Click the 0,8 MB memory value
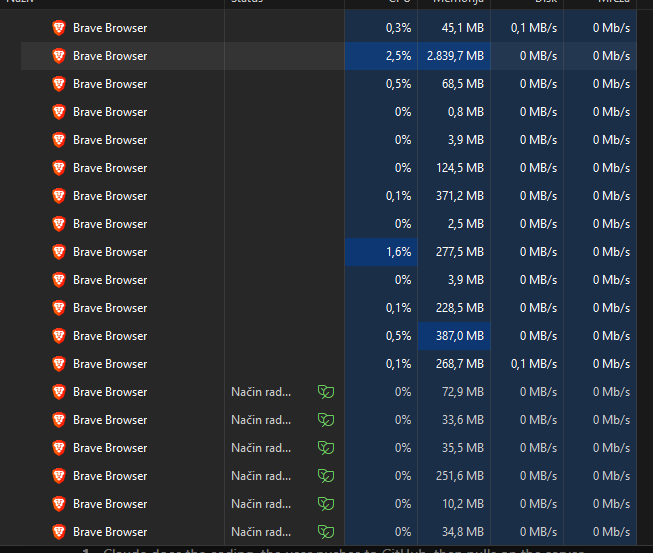653x553 pixels. 466,112
